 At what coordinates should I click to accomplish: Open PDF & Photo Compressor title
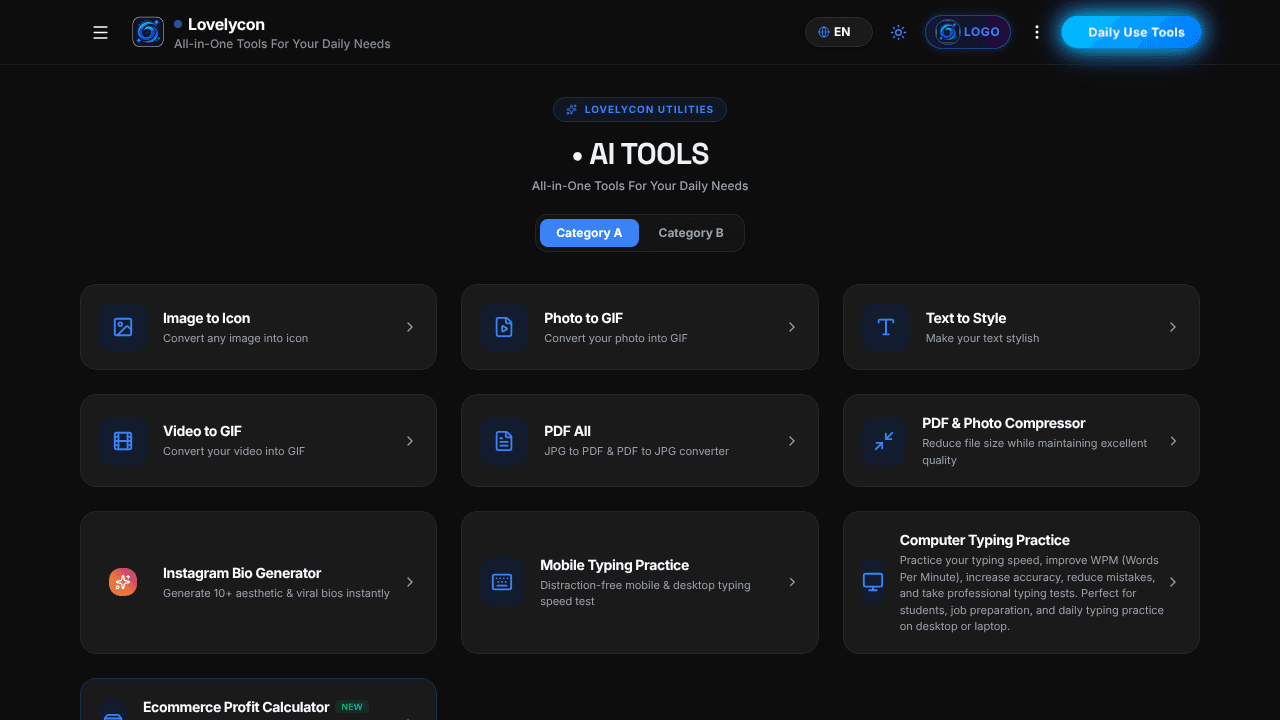[x=1003, y=423]
